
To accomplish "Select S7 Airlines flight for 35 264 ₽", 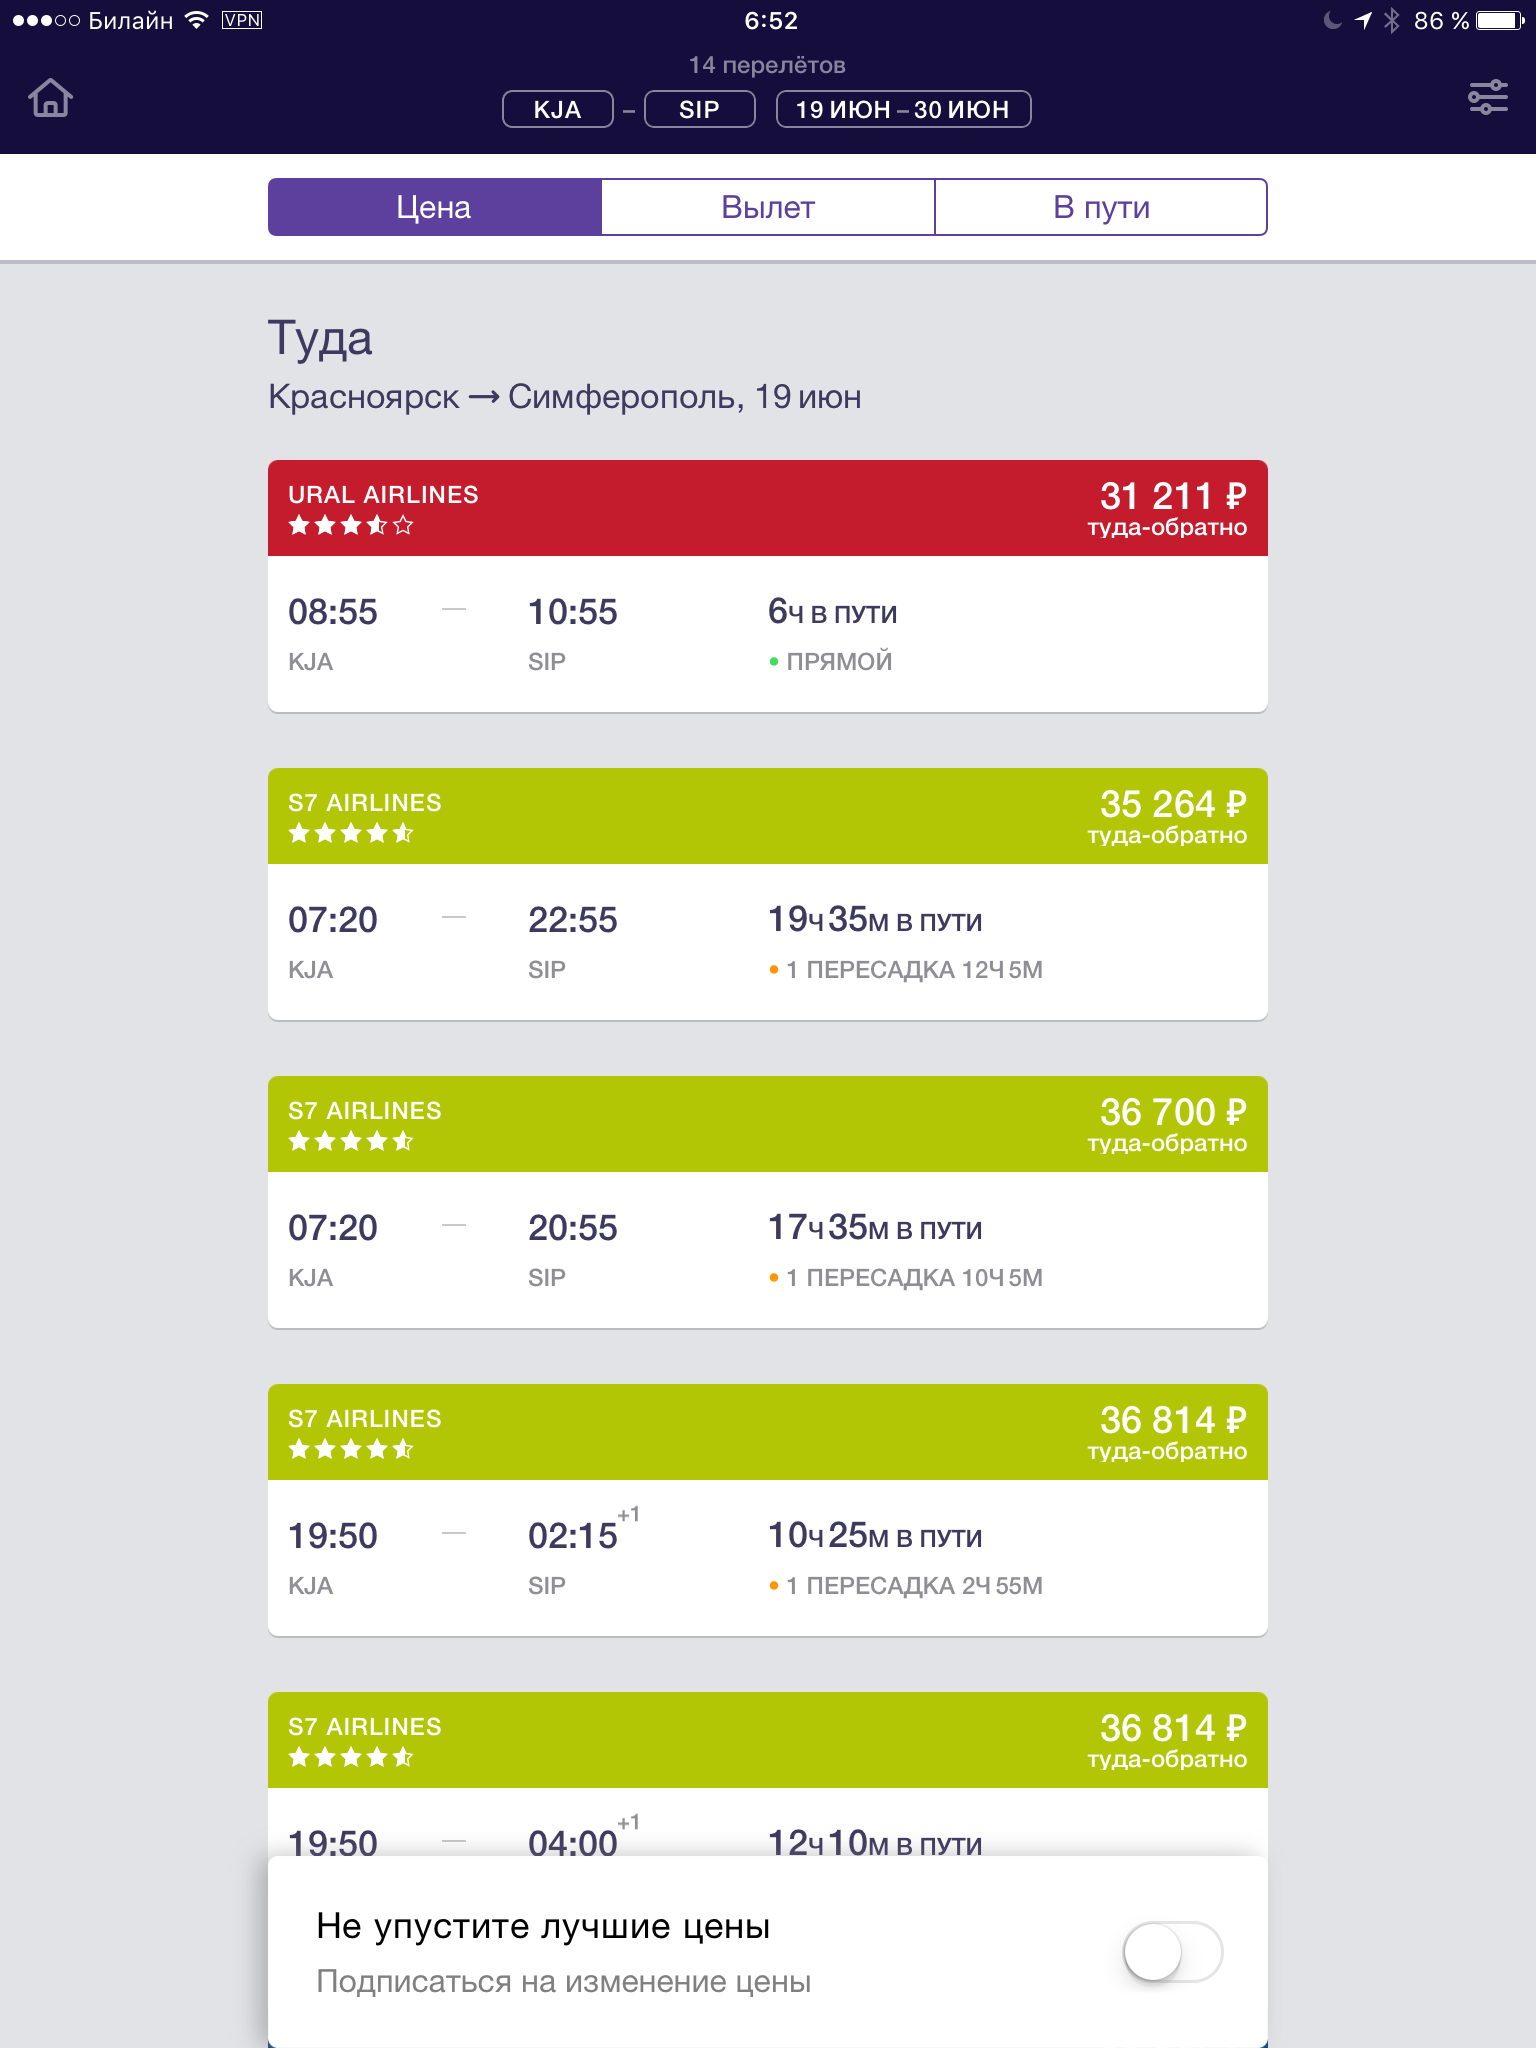I will [x=768, y=894].
